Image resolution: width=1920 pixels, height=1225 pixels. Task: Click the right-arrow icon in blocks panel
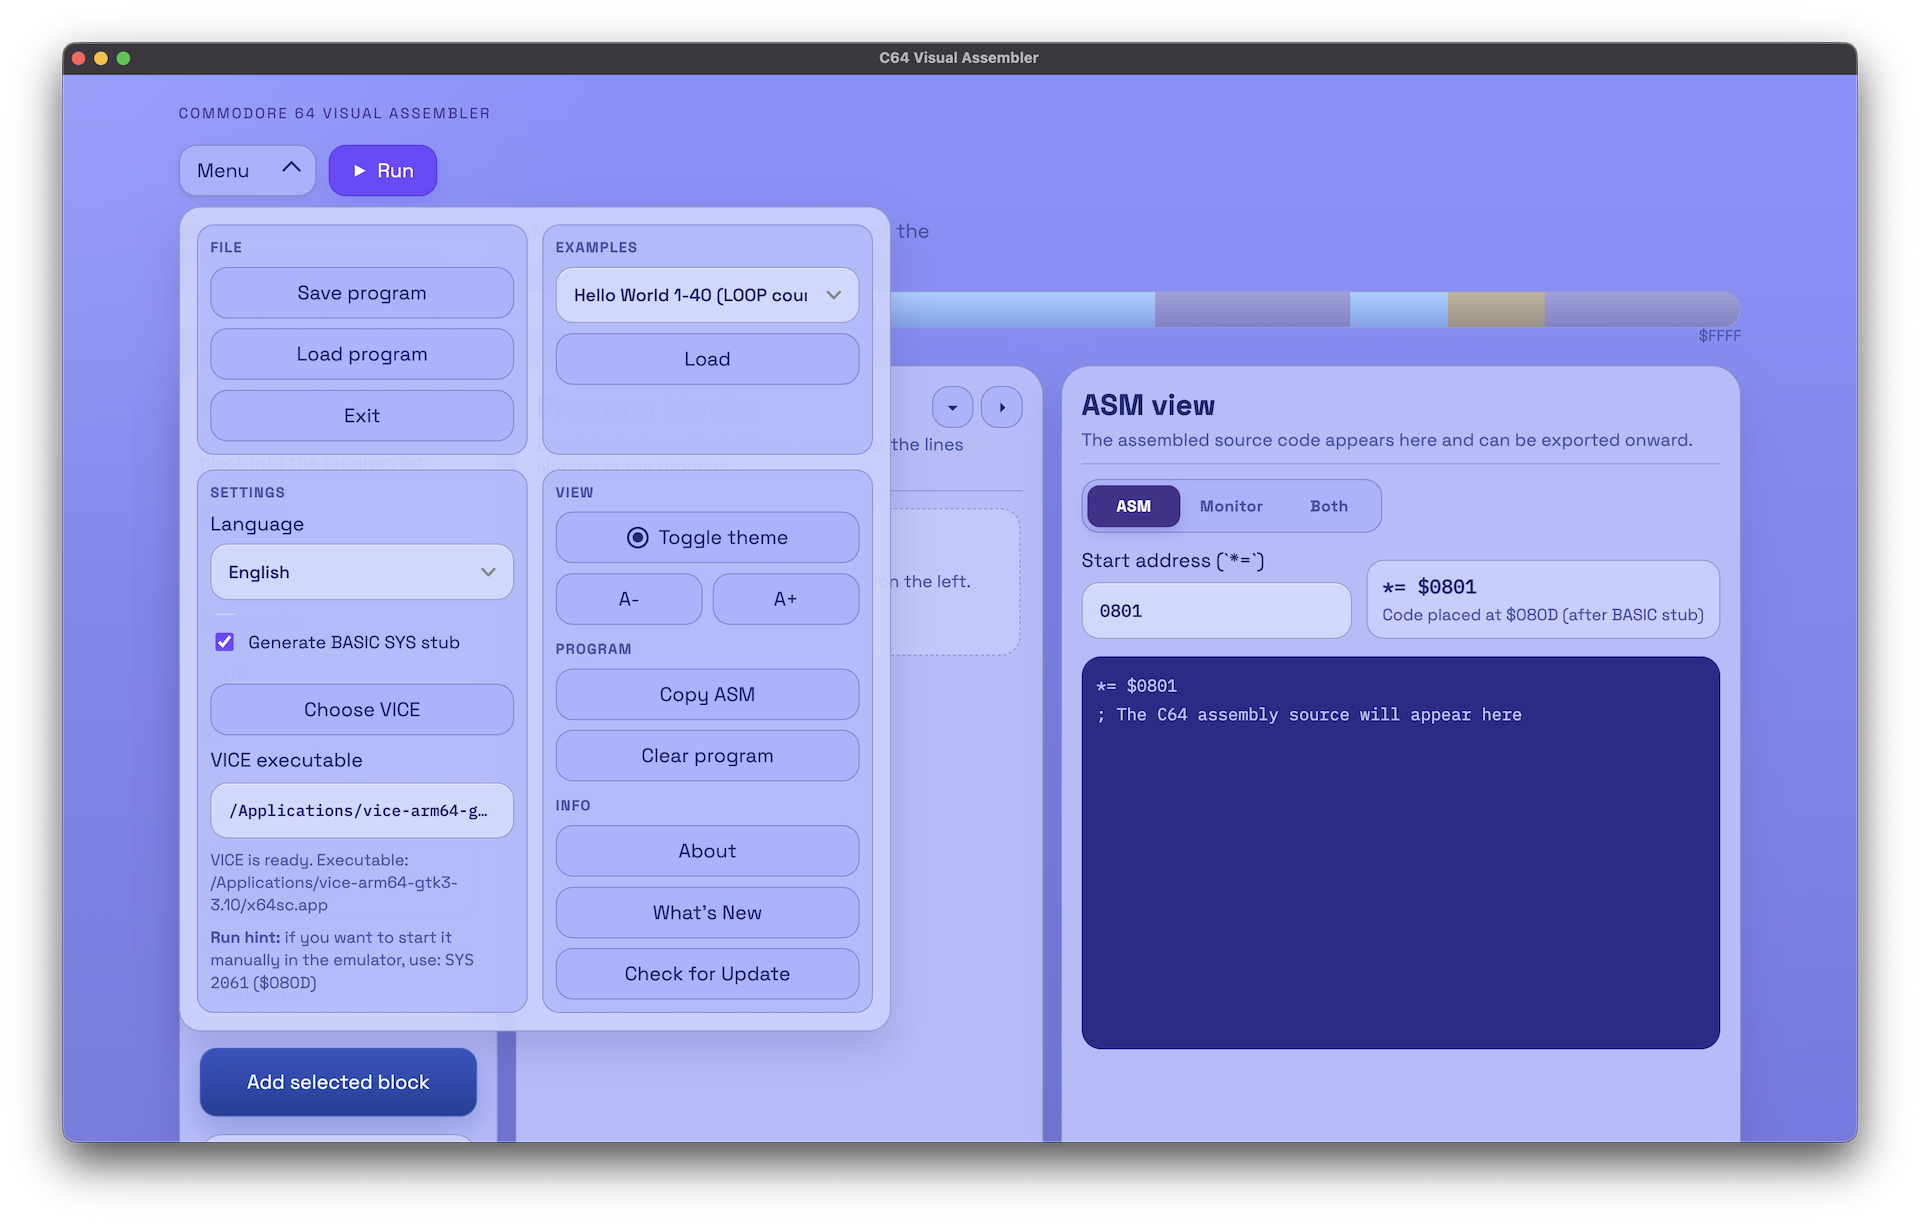1002,408
